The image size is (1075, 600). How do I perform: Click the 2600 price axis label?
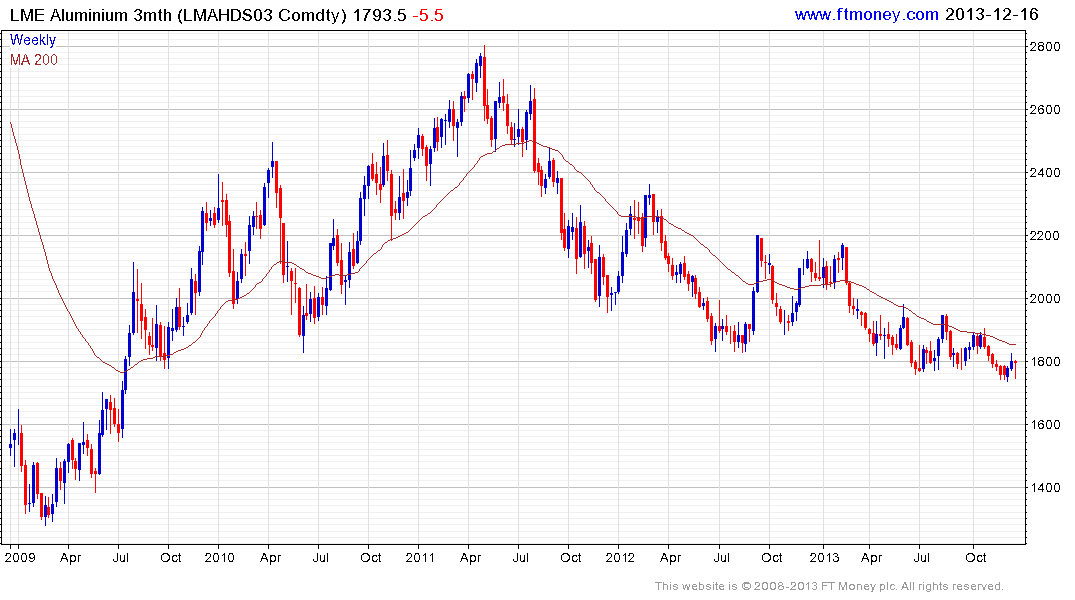1044,110
